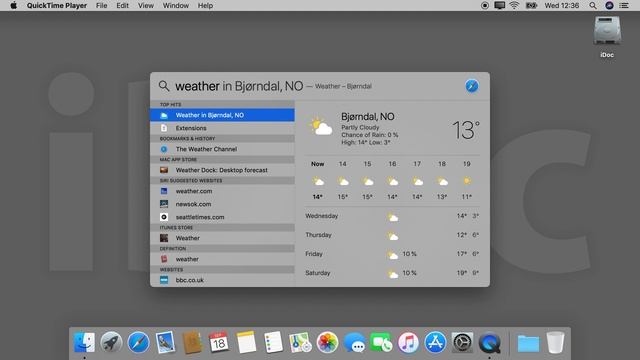Open QuickTime Player in the Dock
Image resolution: width=640 pixels, height=360 pixels.
pyautogui.click(x=489, y=342)
